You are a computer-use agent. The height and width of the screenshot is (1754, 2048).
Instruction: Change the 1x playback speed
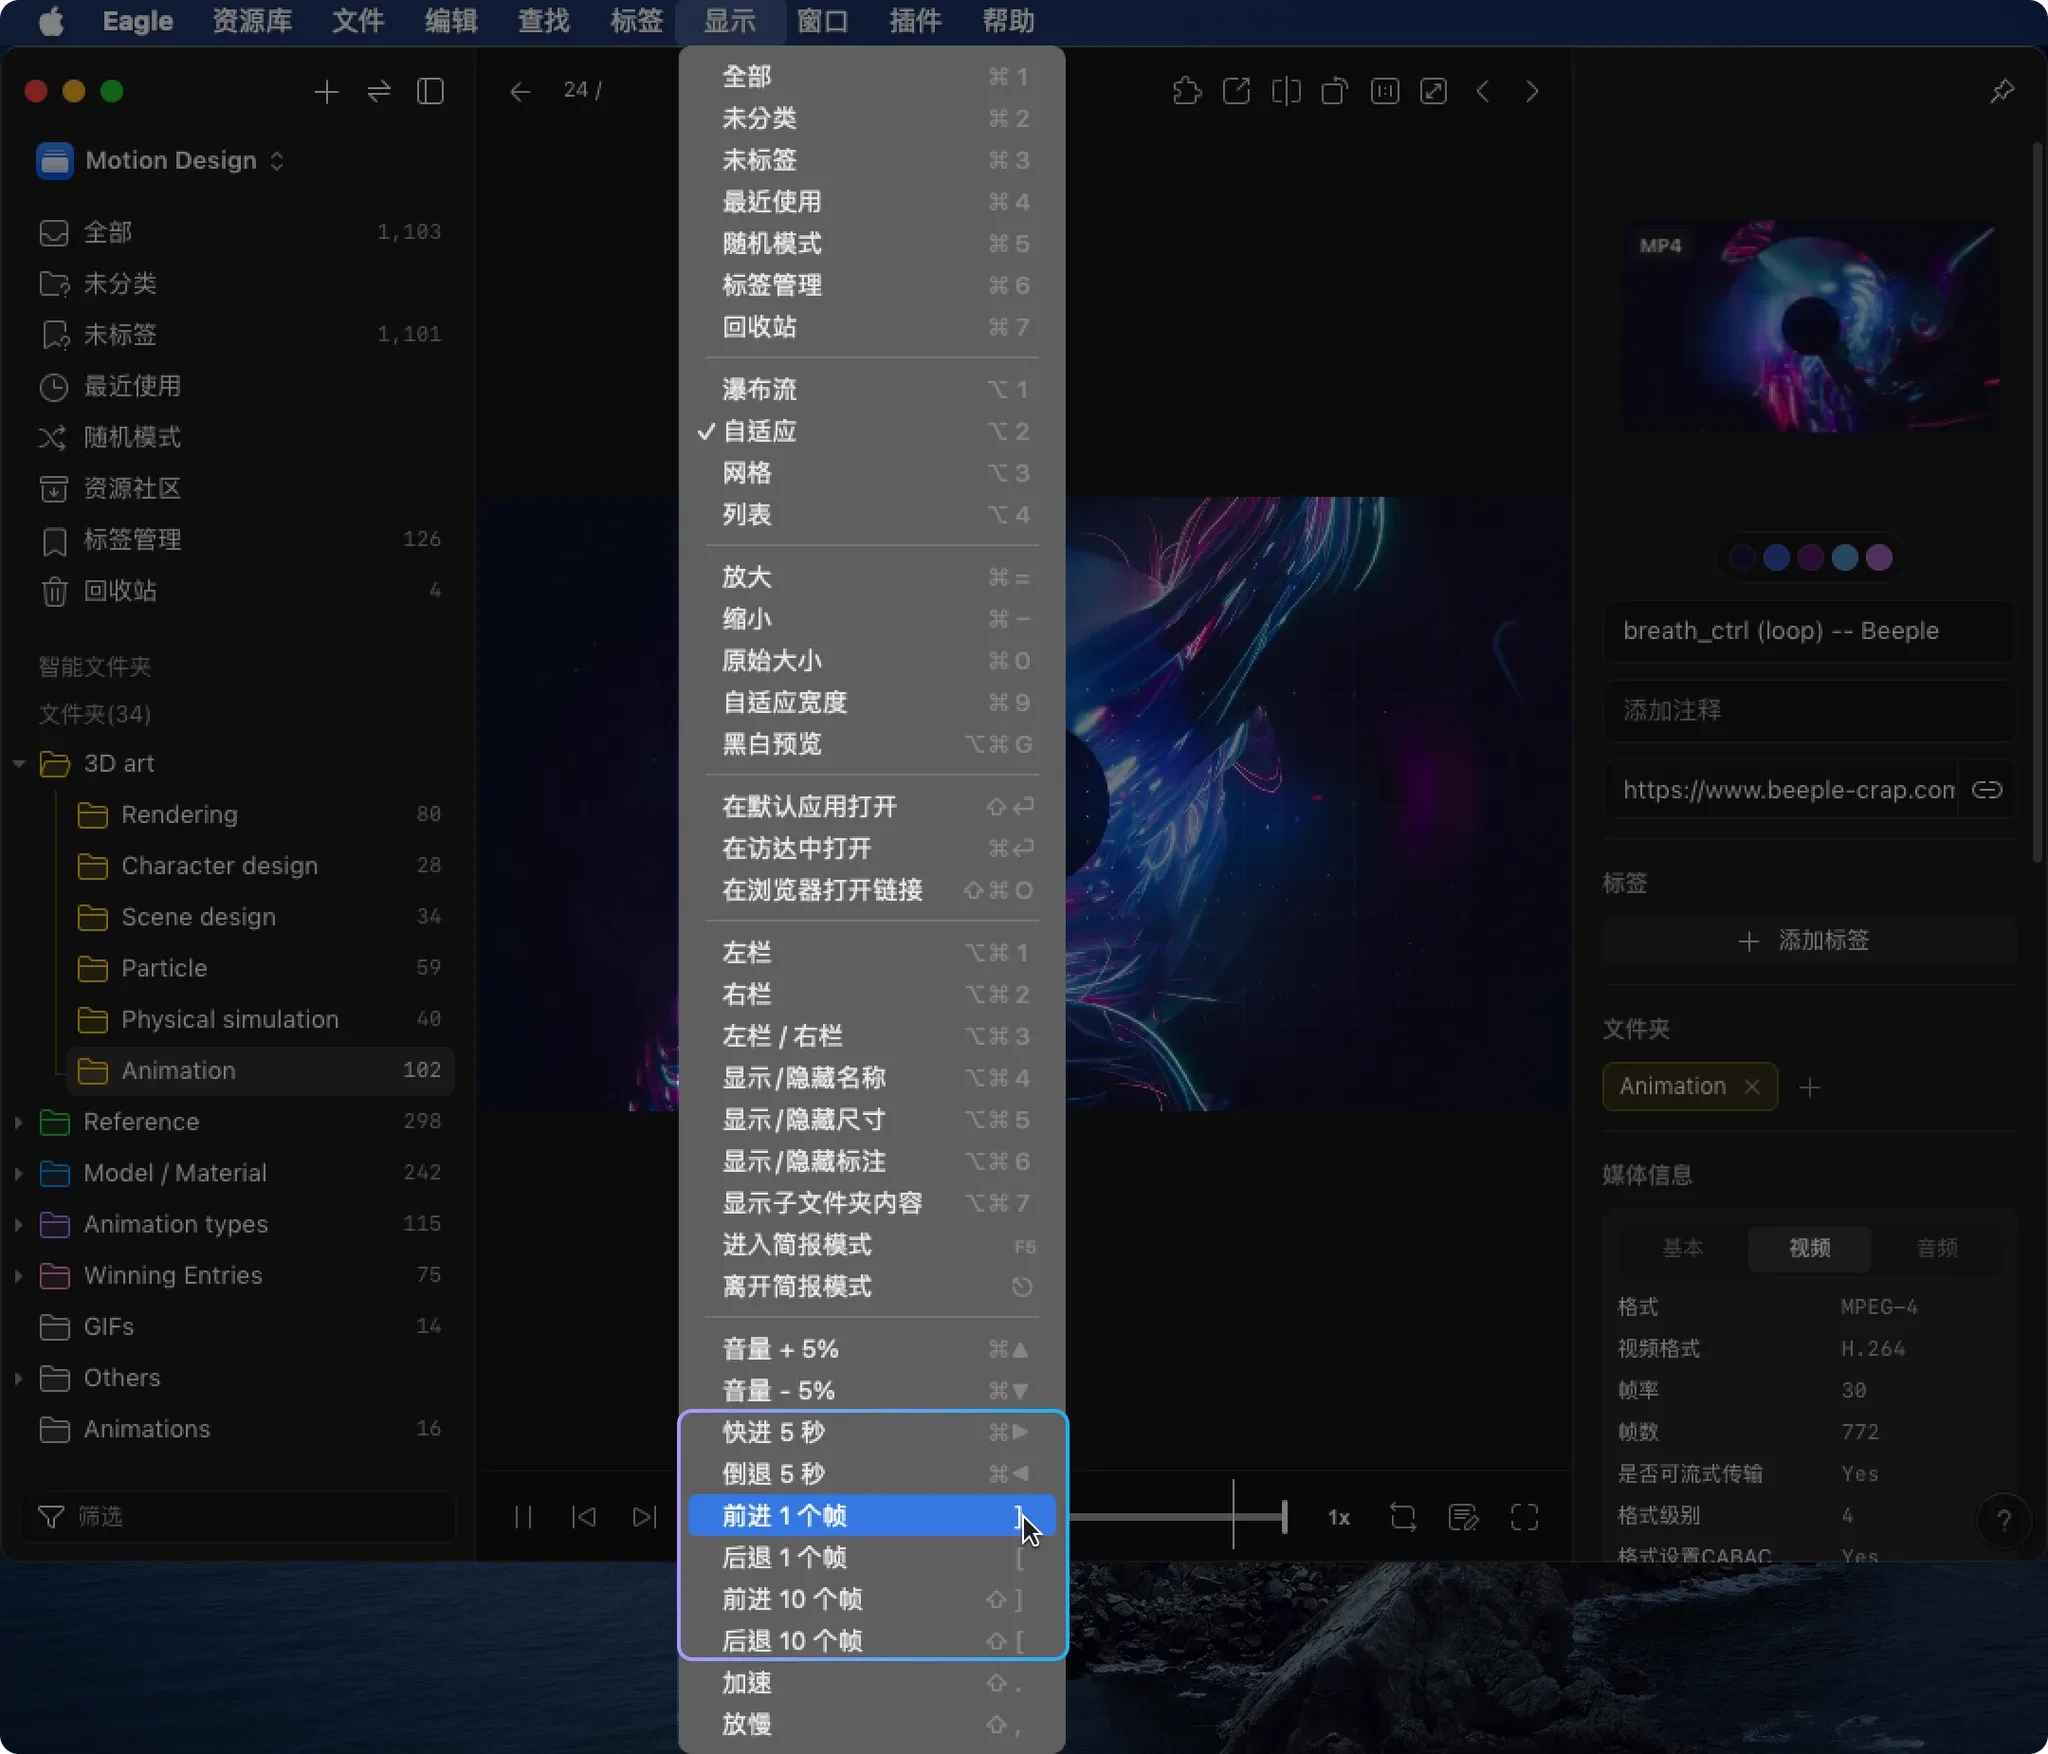[1339, 1517]
